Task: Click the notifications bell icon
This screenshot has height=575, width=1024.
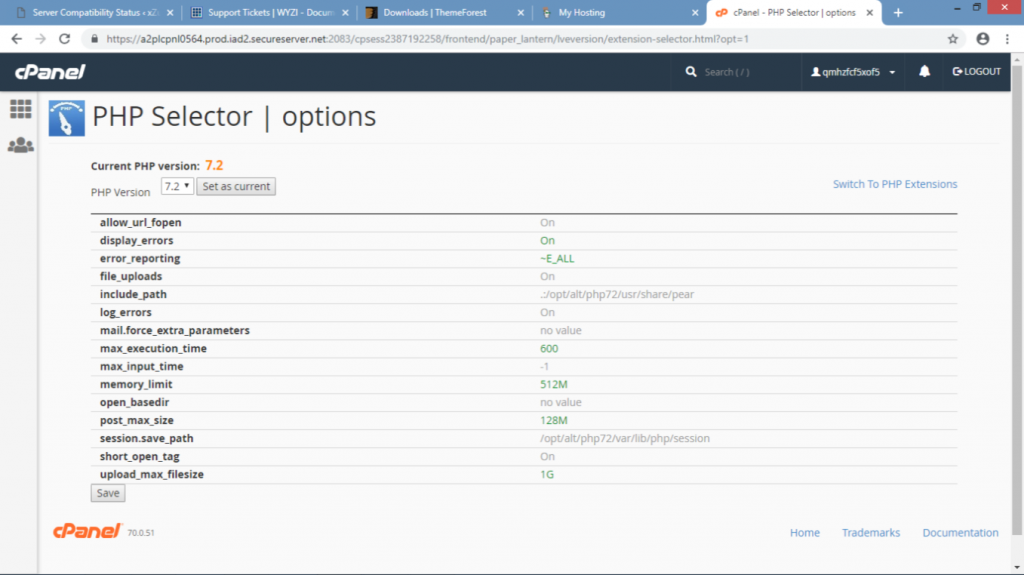Action: pyautogui.click(x=924, y=72)
